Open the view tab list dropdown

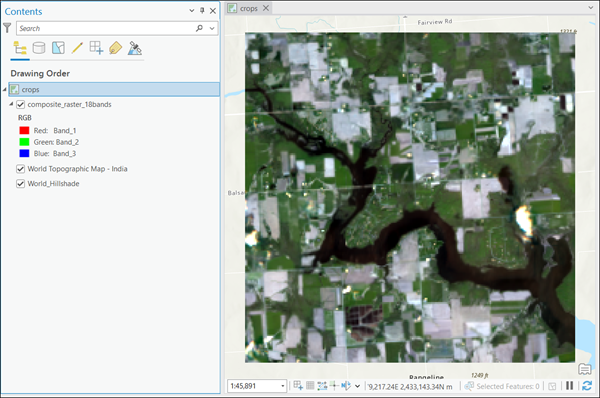pos(591,7)
